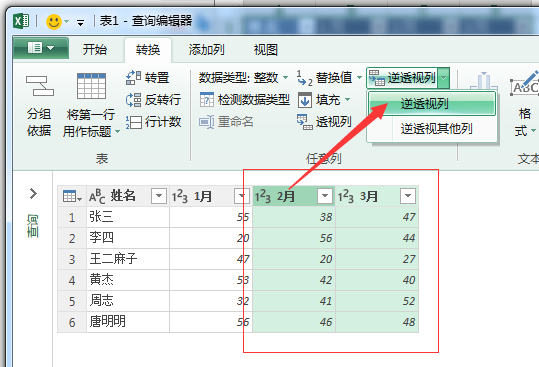Screen dimensions: 539x367
Task: Click the smiley face feedback icon
Action: pos(54,22)
